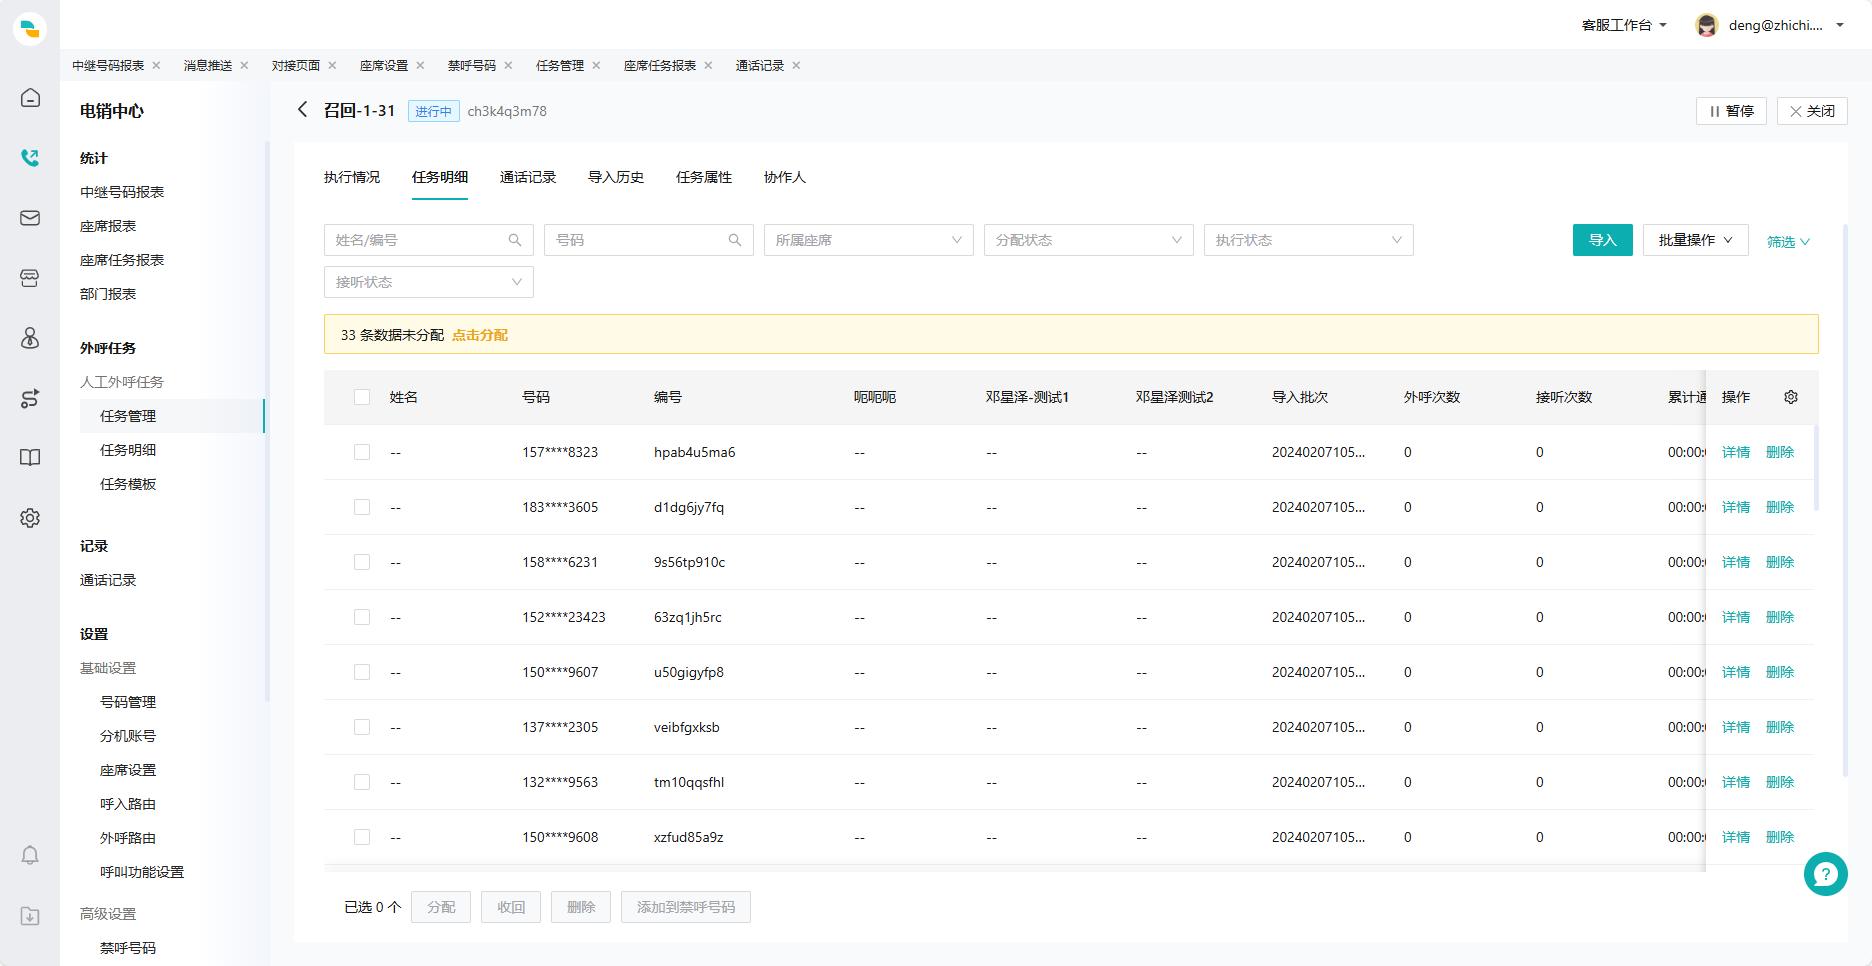The image size is (1872, 966).
Task: Click the 关闭 task button
Action: pos(1812,111)
